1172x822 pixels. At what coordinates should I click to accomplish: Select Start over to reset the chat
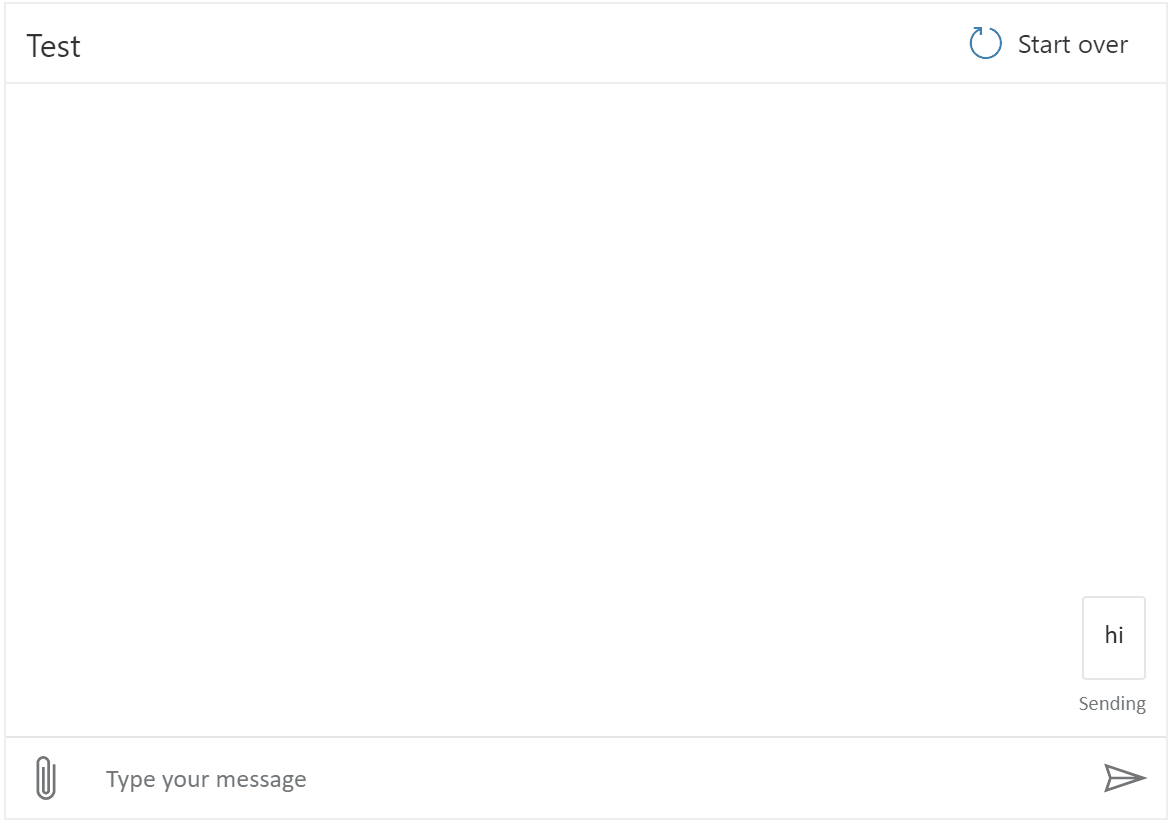coord(1071,44)
